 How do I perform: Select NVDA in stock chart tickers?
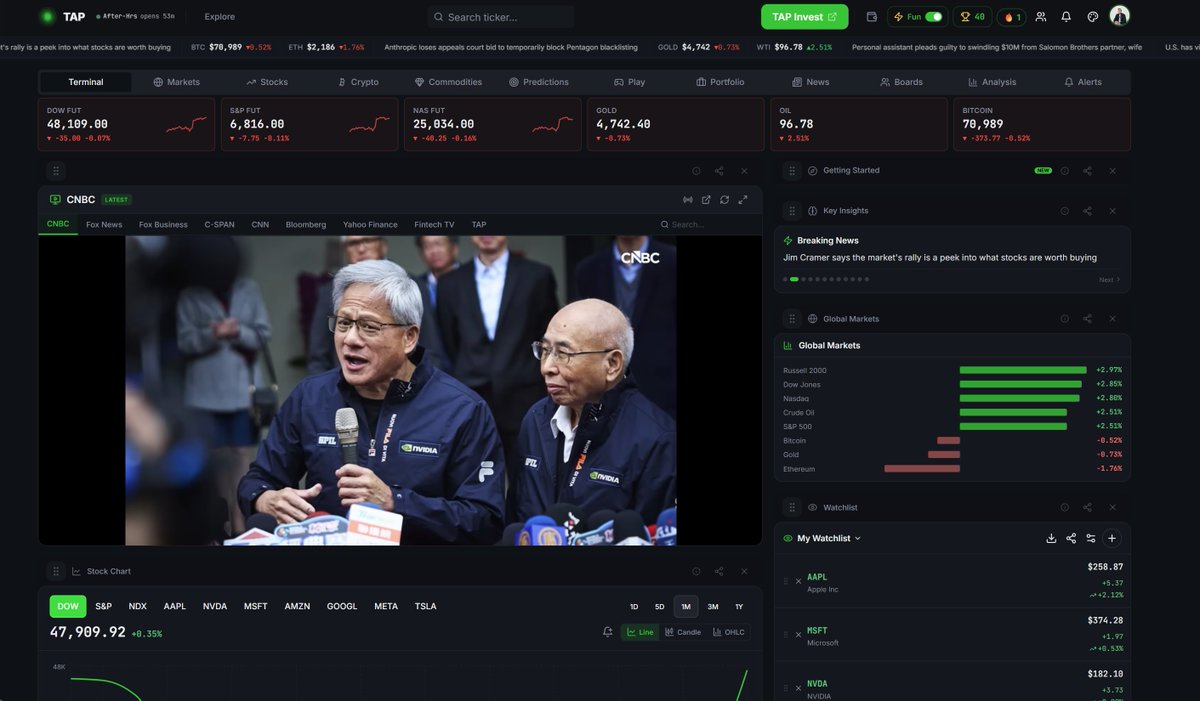click(x=215, y=606)
